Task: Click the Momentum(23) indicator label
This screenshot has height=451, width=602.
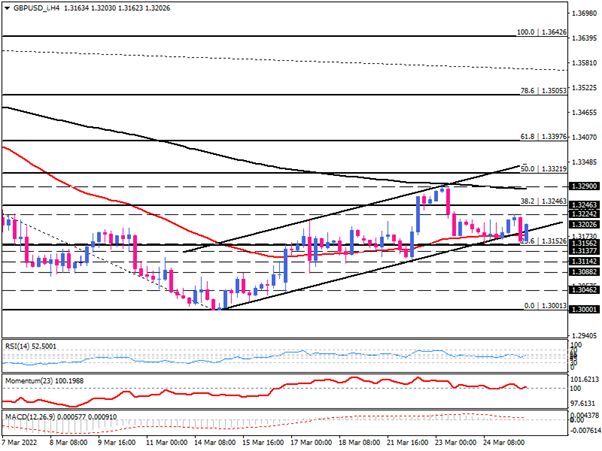Action: [x=46, y=379]
